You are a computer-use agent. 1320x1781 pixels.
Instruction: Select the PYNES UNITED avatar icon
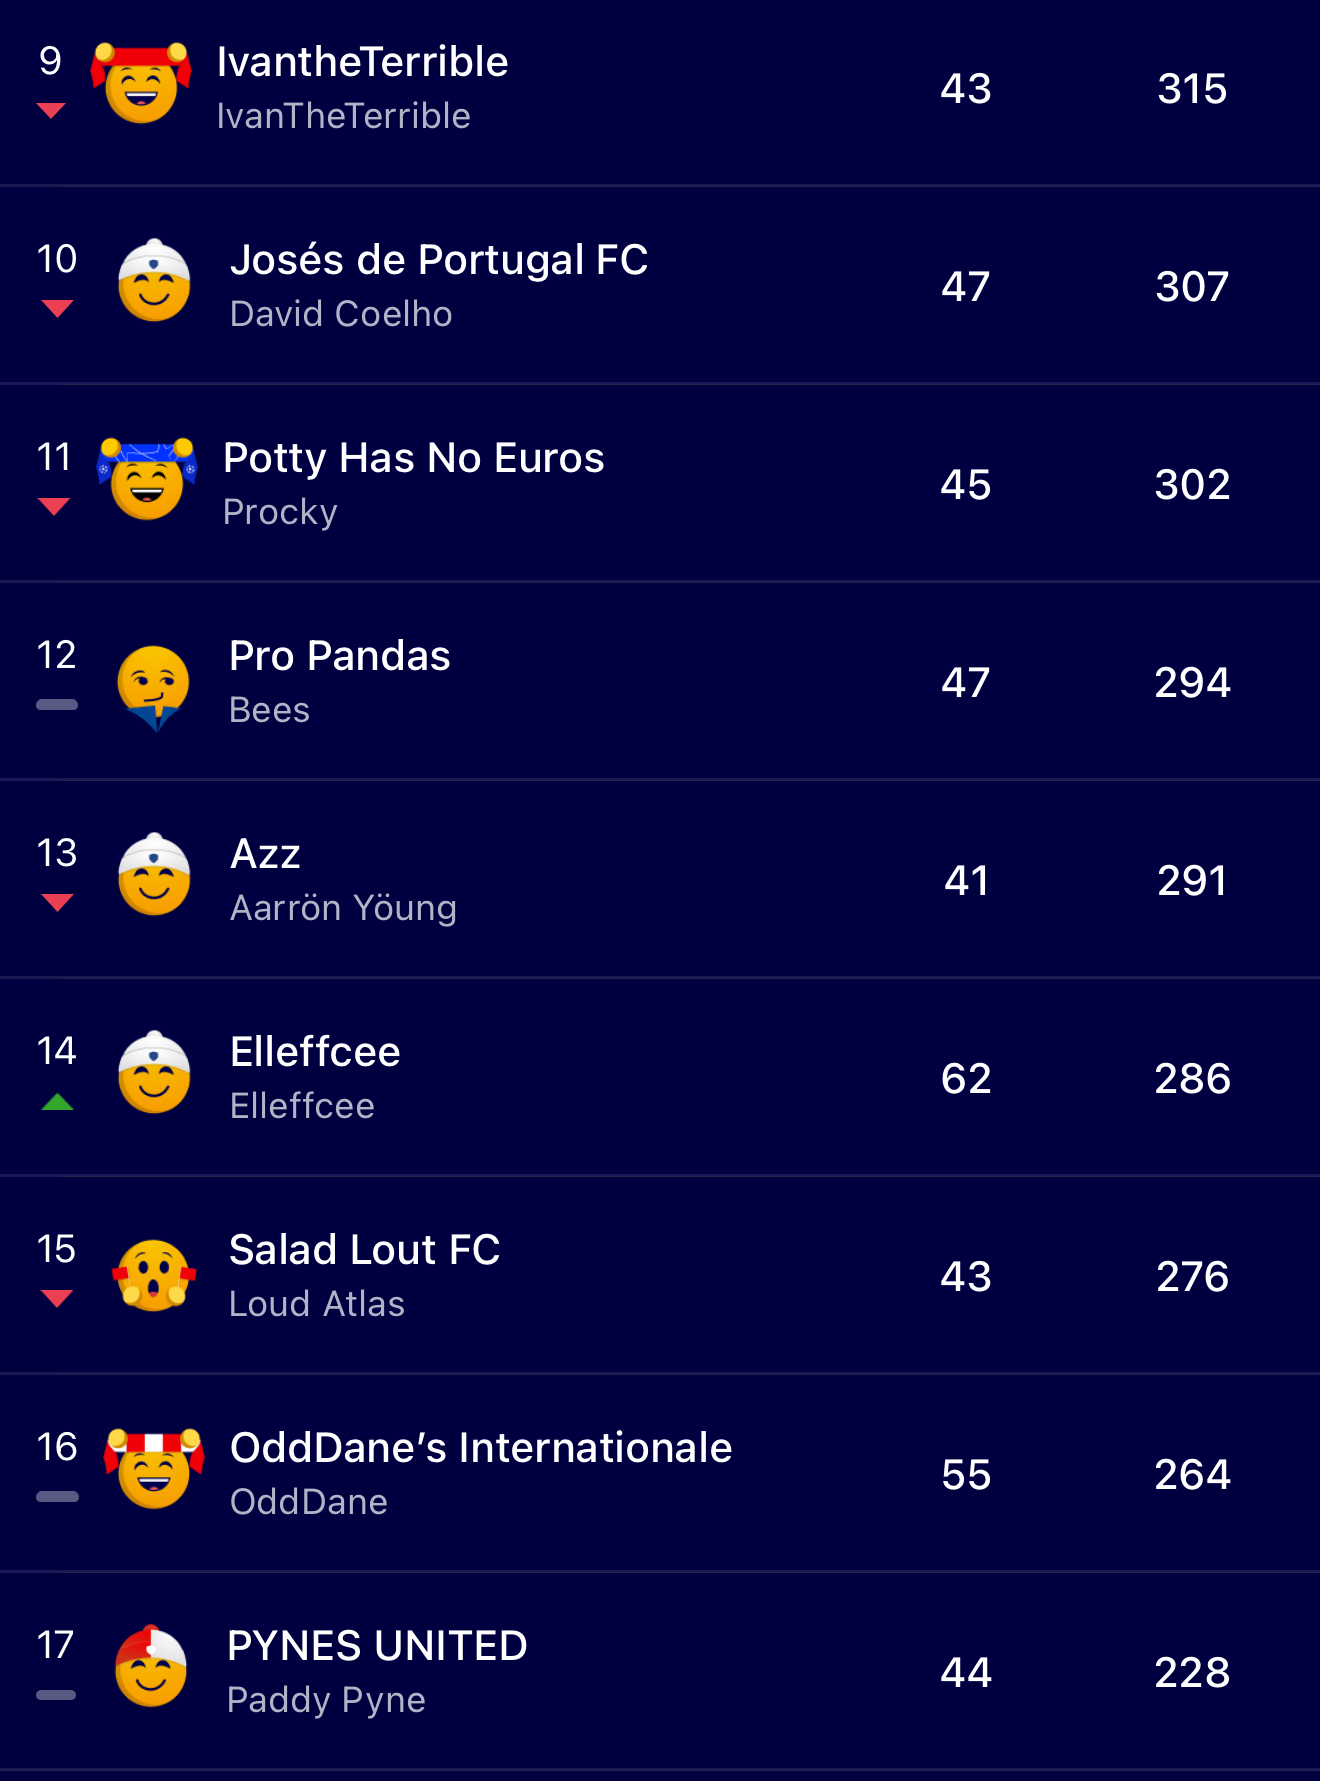click(151, 1668)
